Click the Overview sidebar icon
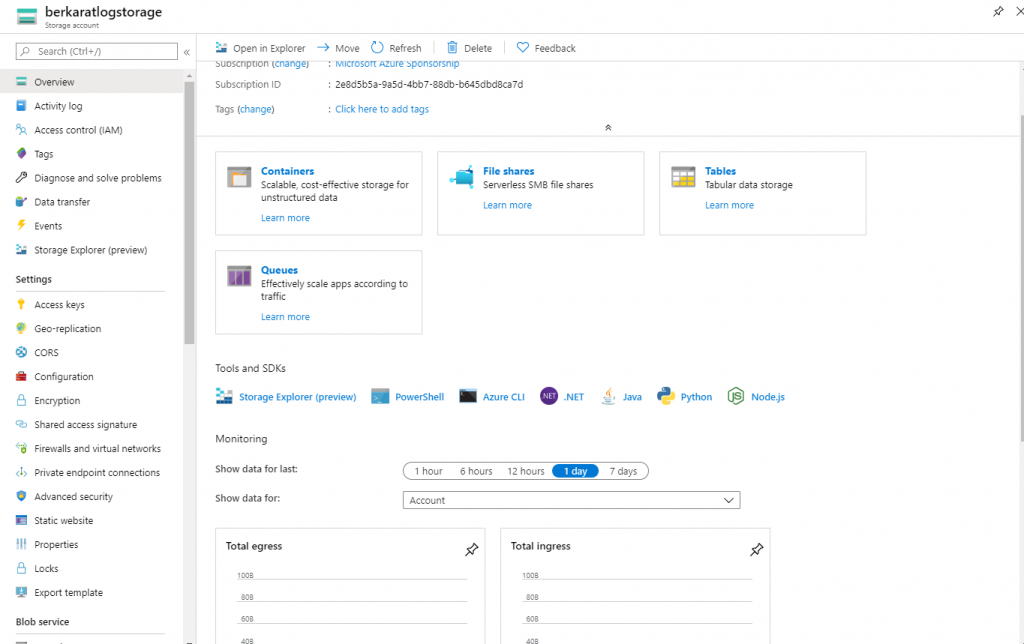The width and height of the screenshot is (1024, 644). 22,82
